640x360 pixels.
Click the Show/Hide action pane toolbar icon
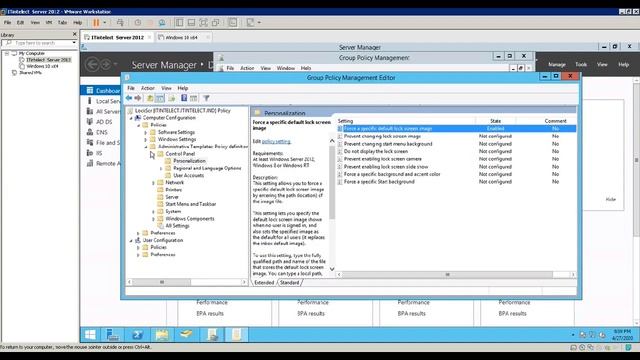pos(193,98)
